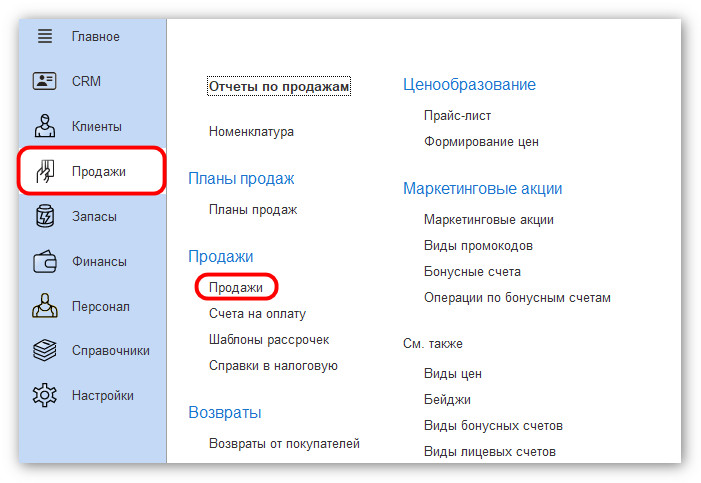The width and height of the screenshot is (701, 483).
Task: Select the Продажи sidebar section label
Action: tap(99, 172)
